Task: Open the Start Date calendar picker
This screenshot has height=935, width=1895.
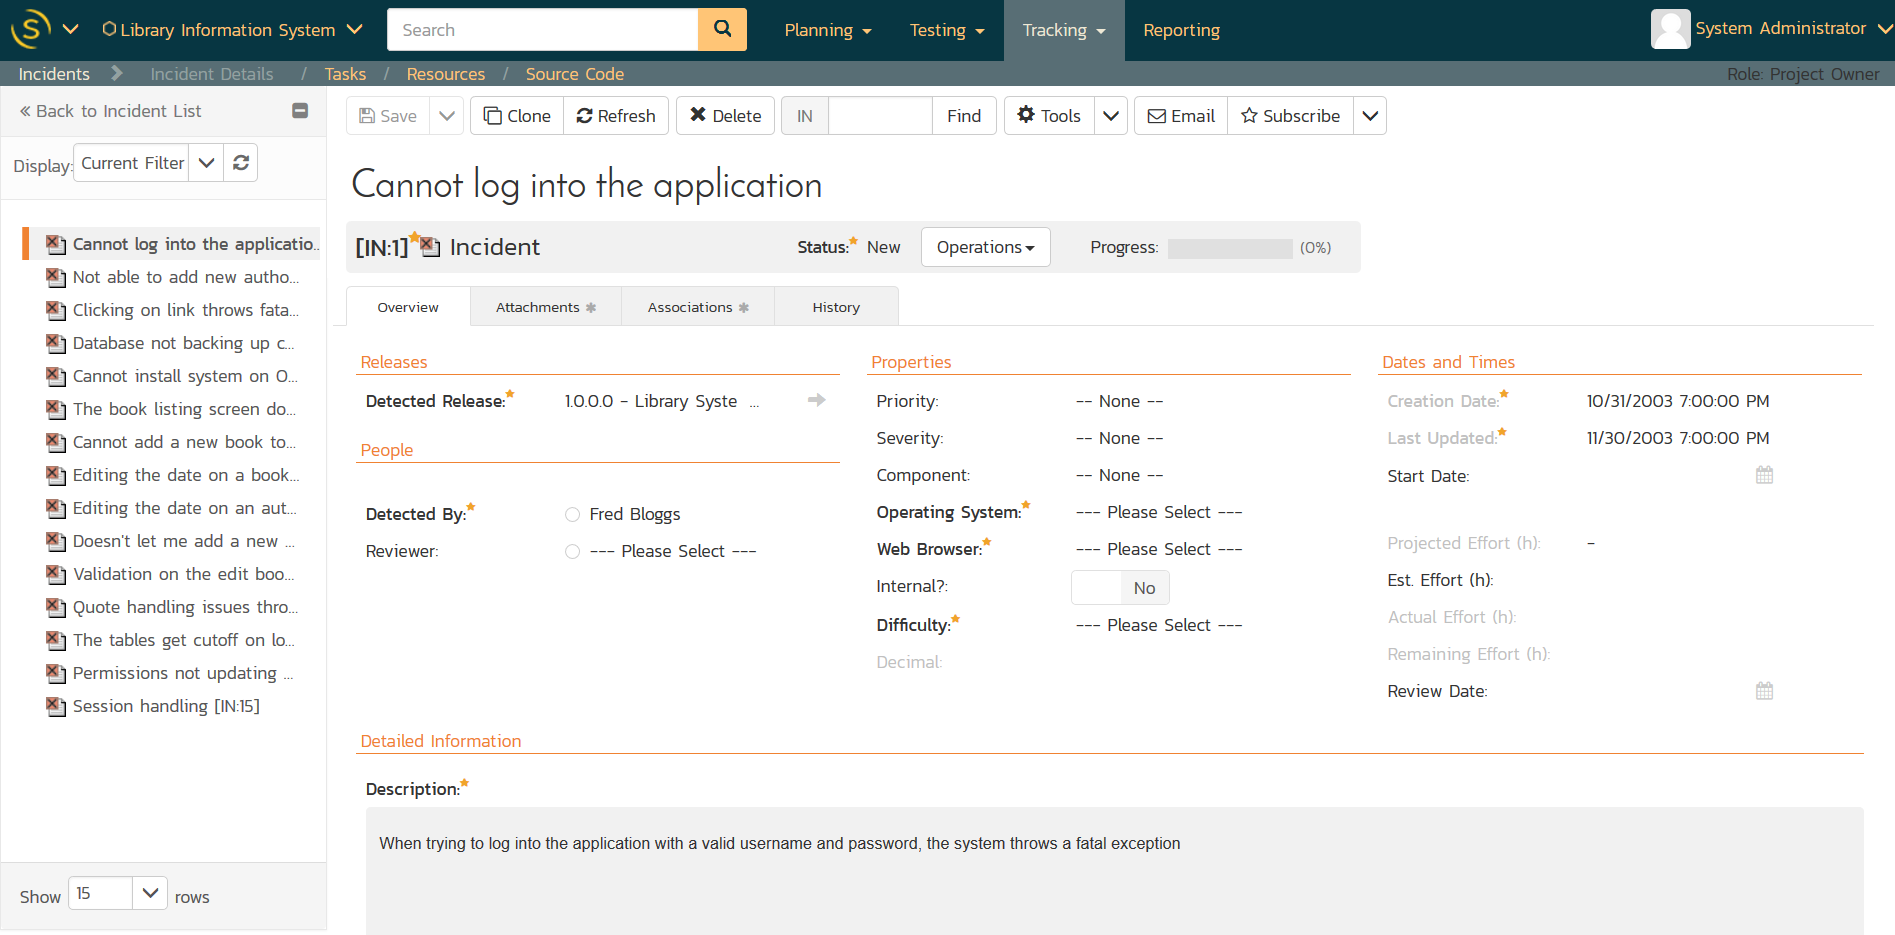Action: [1764, 475]
